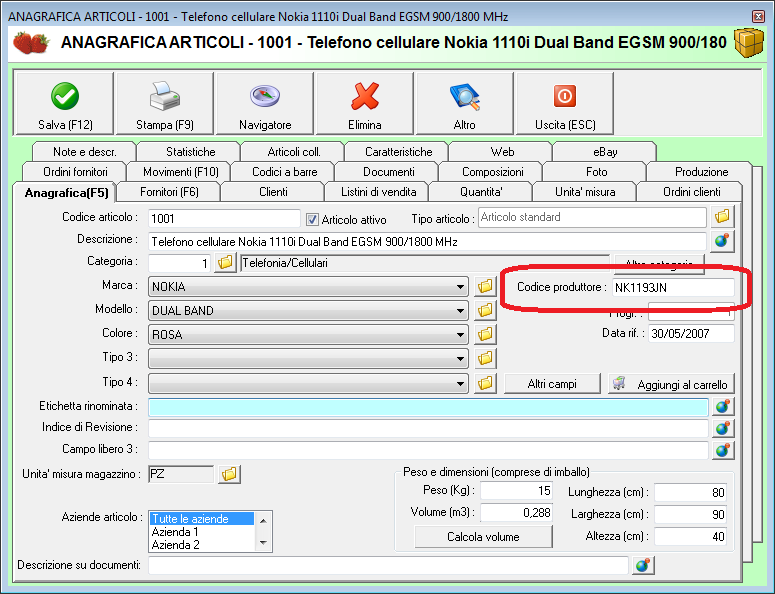Open folder lookup next to Tipo articolo
This screenshot has width=775, height=594.
[722, 216]
